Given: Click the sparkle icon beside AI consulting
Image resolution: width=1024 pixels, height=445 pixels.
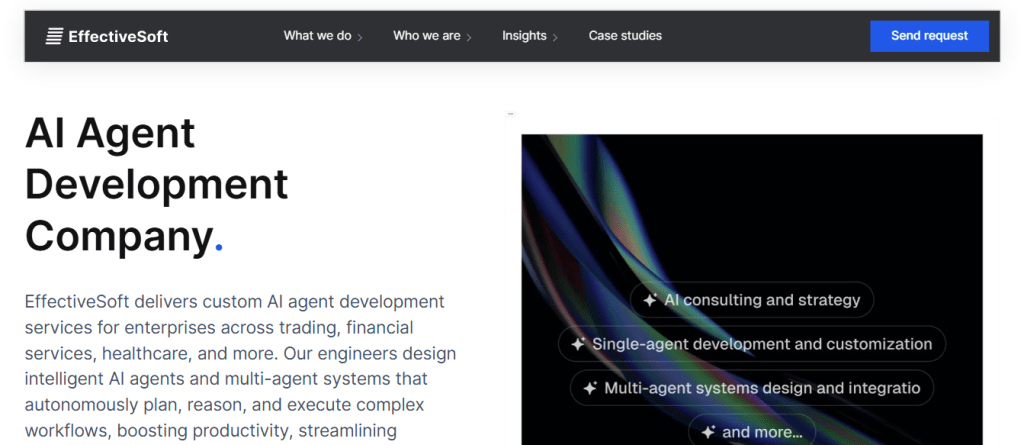Looking at the screenshot, I should pos(650,300).
